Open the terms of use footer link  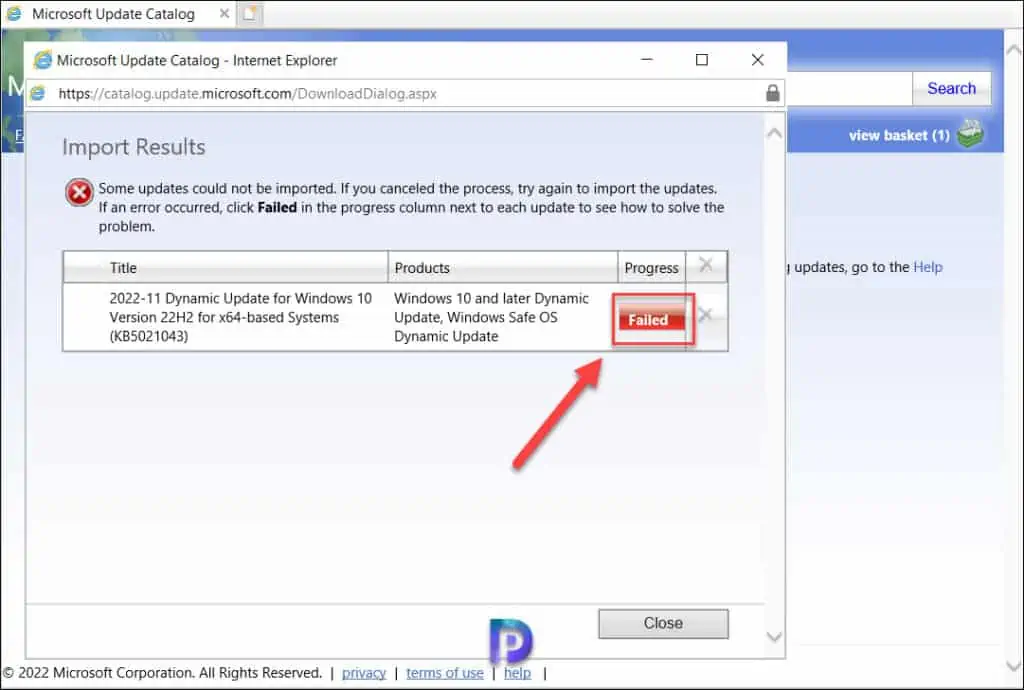point(445,673)
